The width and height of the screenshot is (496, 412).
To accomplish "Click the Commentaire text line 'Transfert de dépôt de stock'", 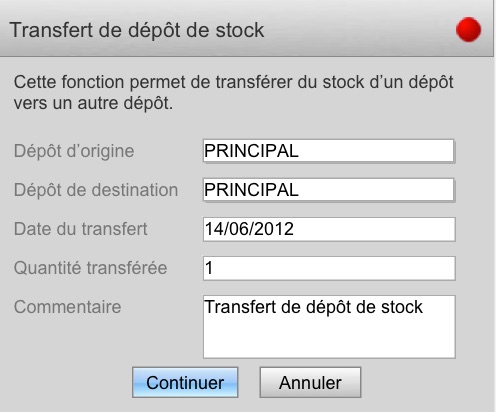I will (314, 307).
